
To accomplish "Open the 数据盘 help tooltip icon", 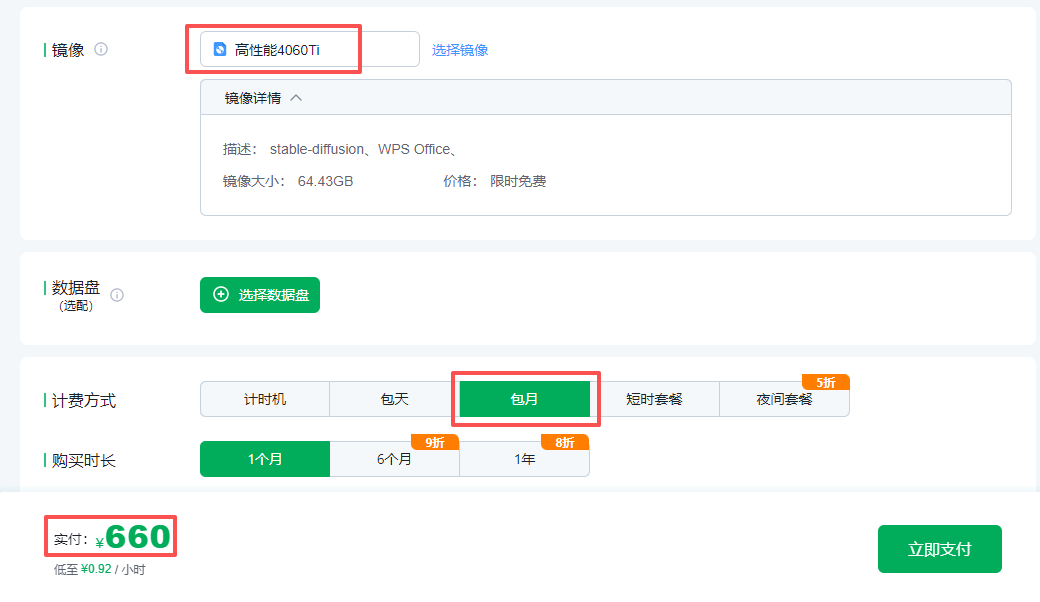I will 117,295.
